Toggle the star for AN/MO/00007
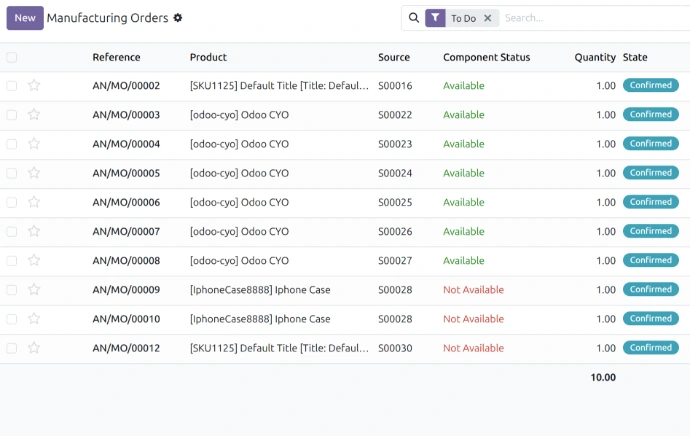Viewport: 690px width, 436px height. tap(34, 232)
